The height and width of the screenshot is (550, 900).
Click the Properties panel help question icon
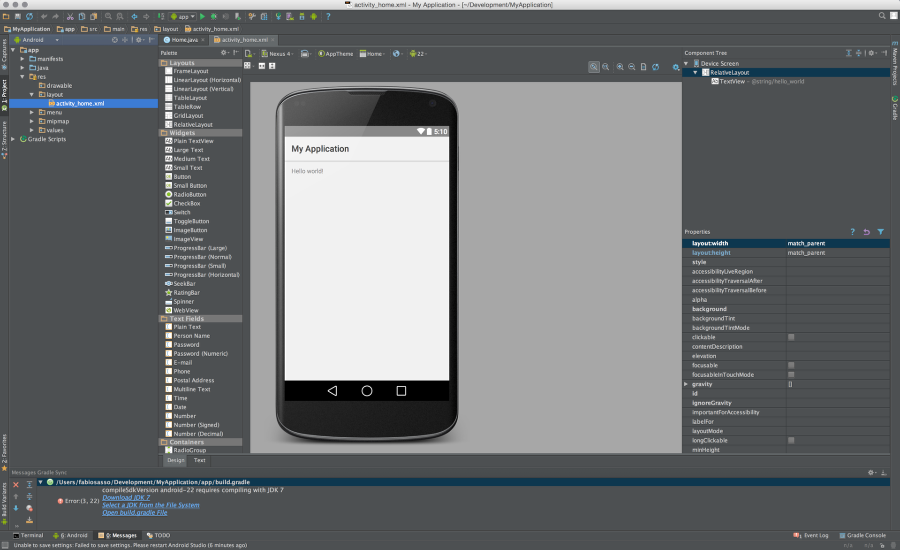click(852, 232)
